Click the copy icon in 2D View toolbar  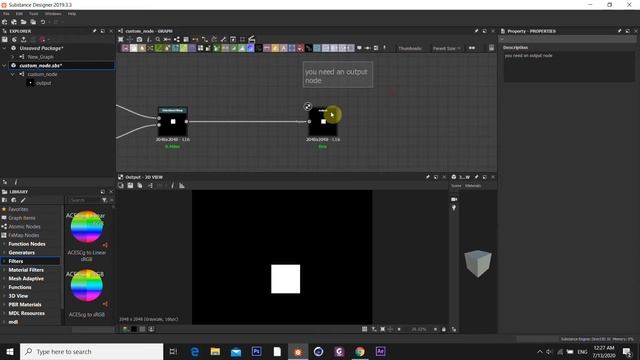click(140, 186)
